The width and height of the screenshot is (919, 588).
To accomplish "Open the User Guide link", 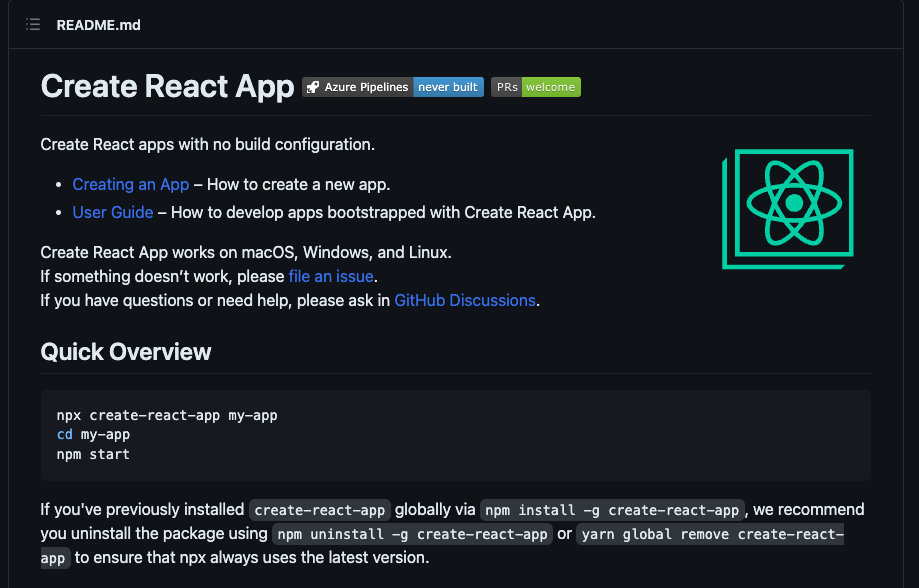I will click(x=113, y=212).
